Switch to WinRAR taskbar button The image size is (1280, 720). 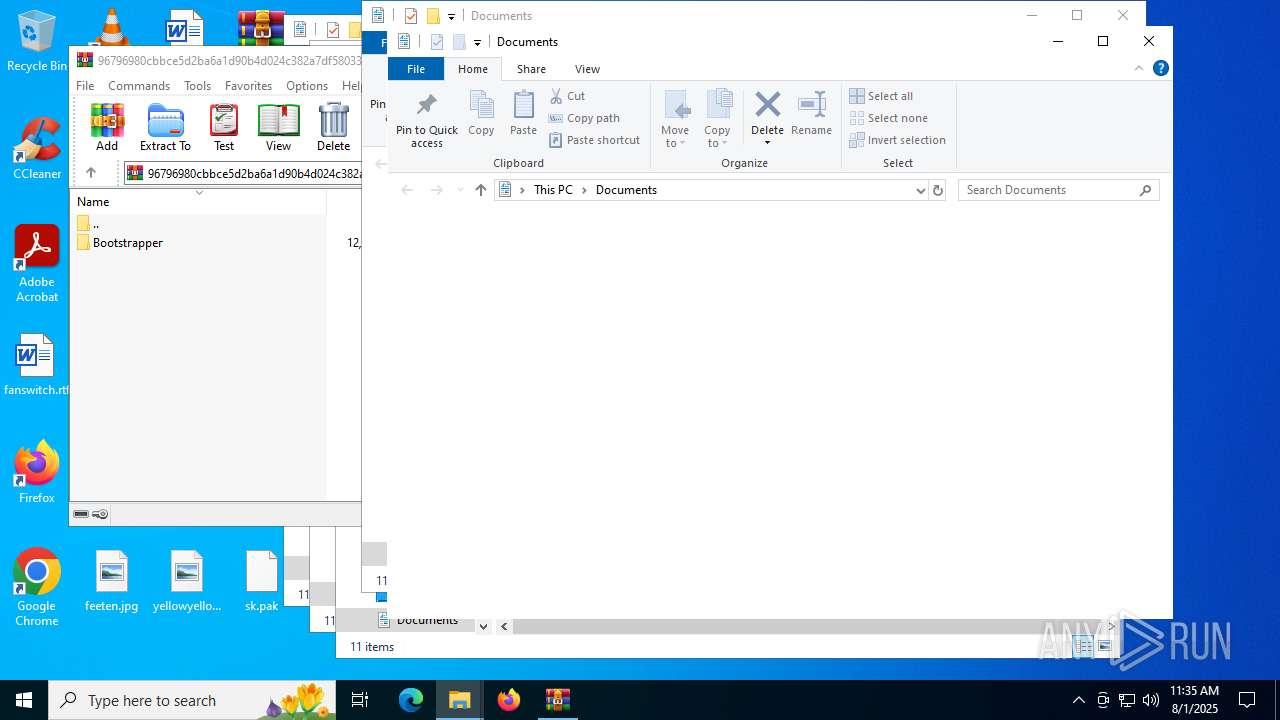point(557,700)
